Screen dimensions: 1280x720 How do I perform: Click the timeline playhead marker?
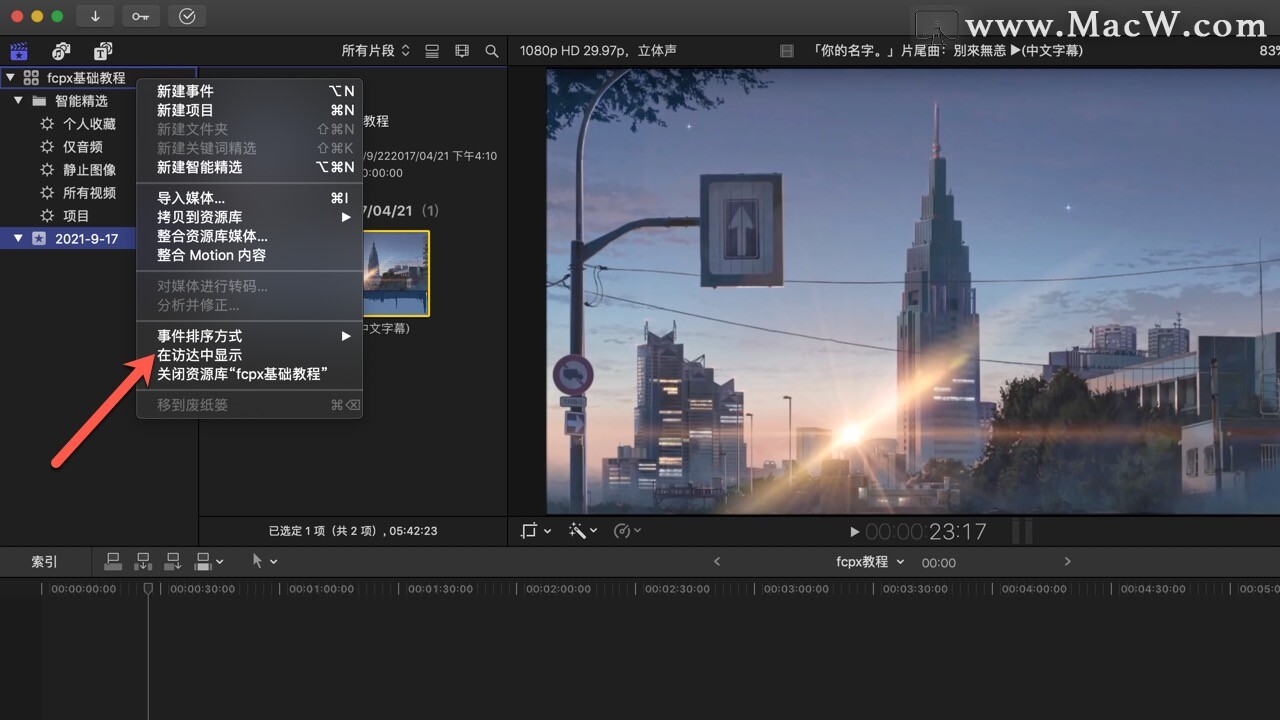click(148, 589)
